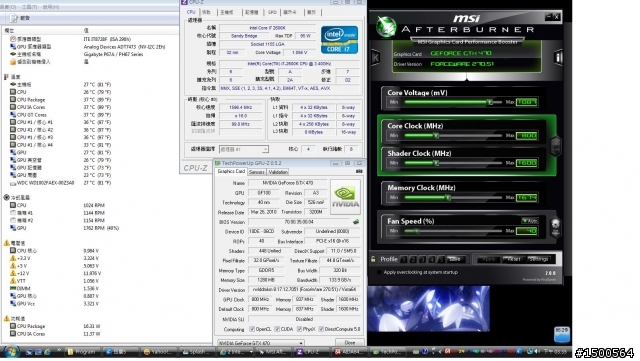The height and width of the screenshot is (361, 640).
Task: Click the Windows Start orb
Action: (x=11, y=352)
